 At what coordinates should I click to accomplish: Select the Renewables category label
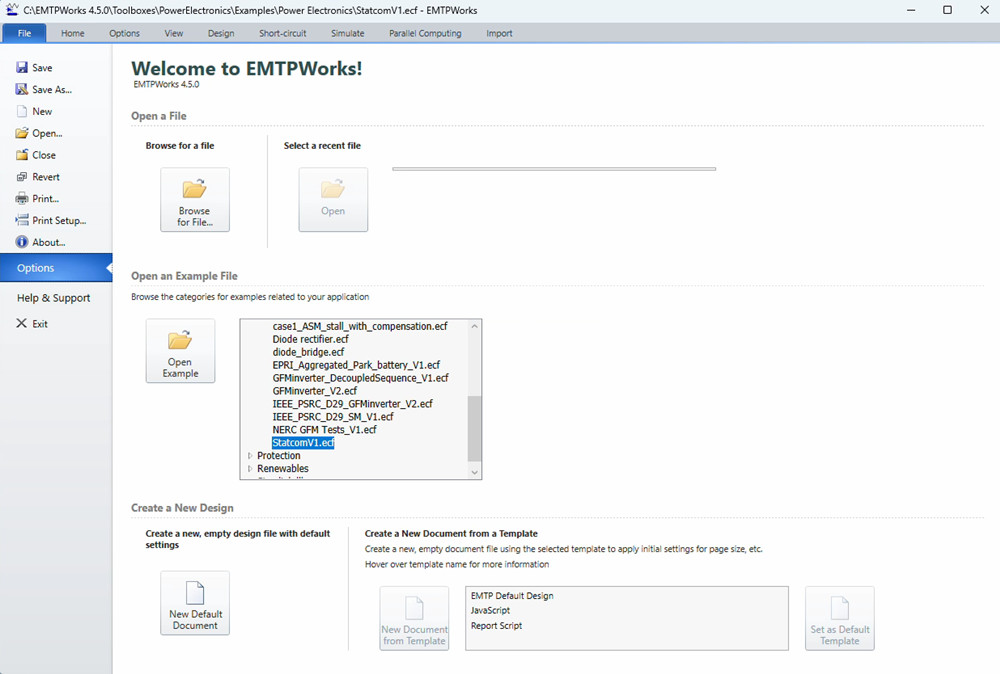pyautogui.click(x=283, y=468)
